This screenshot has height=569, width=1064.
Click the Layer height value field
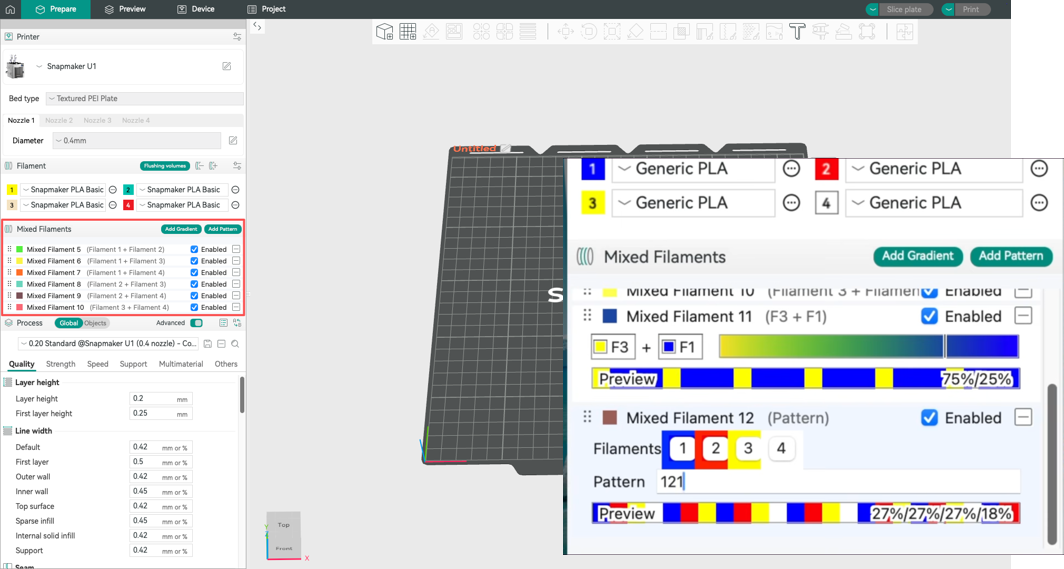pos(161,399)
